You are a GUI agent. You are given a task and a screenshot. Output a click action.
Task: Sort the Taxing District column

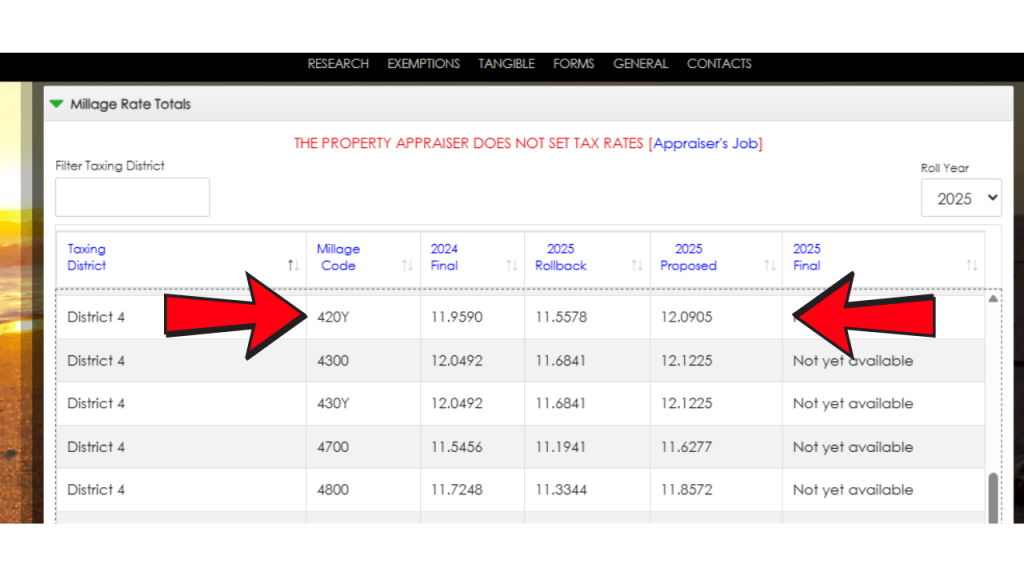(x=292, y=266)
